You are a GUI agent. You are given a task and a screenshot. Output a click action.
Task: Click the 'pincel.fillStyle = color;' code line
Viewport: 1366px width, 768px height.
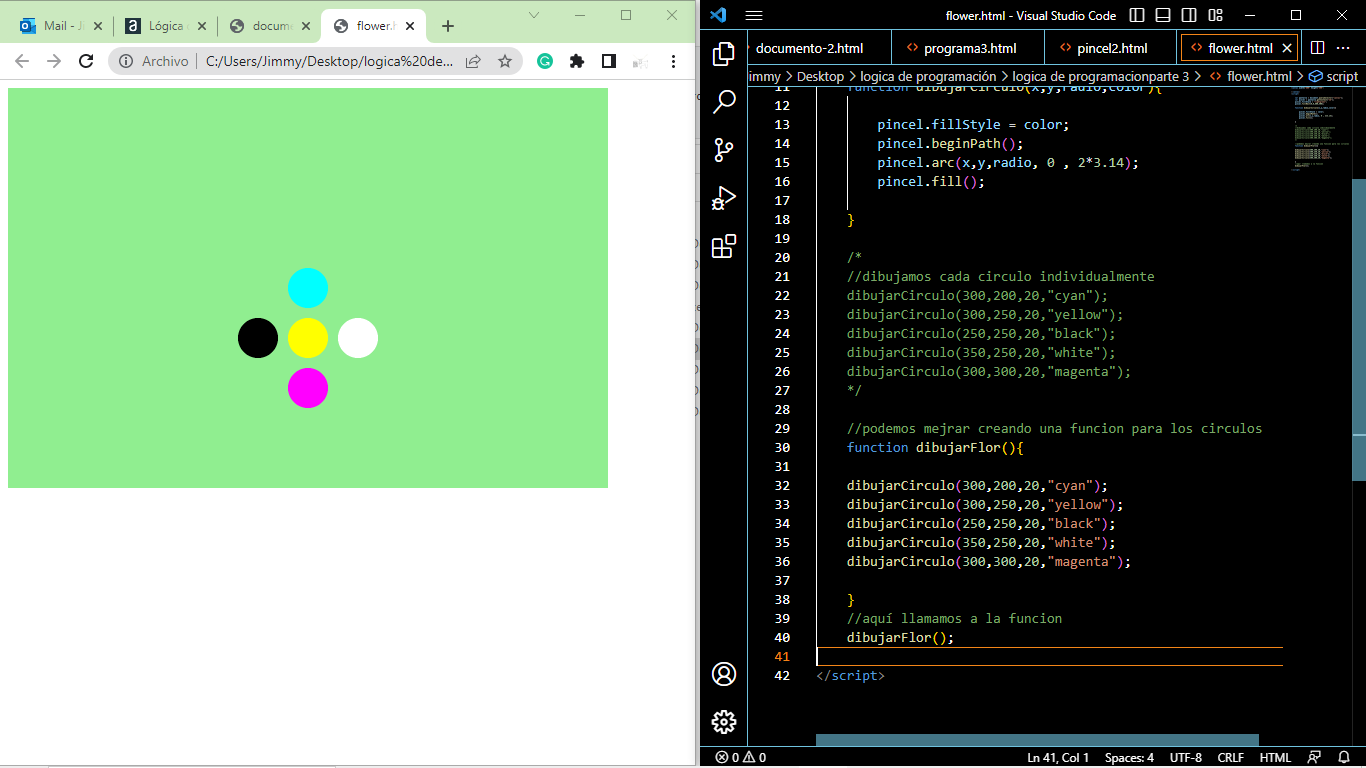[973, 124]
